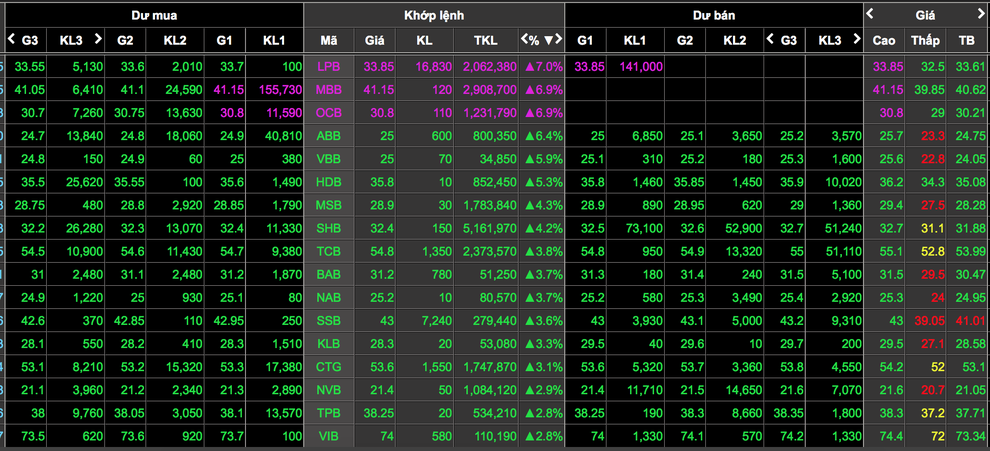
Task: Click LPB percent change ▲7.0%
Action: 544,67
